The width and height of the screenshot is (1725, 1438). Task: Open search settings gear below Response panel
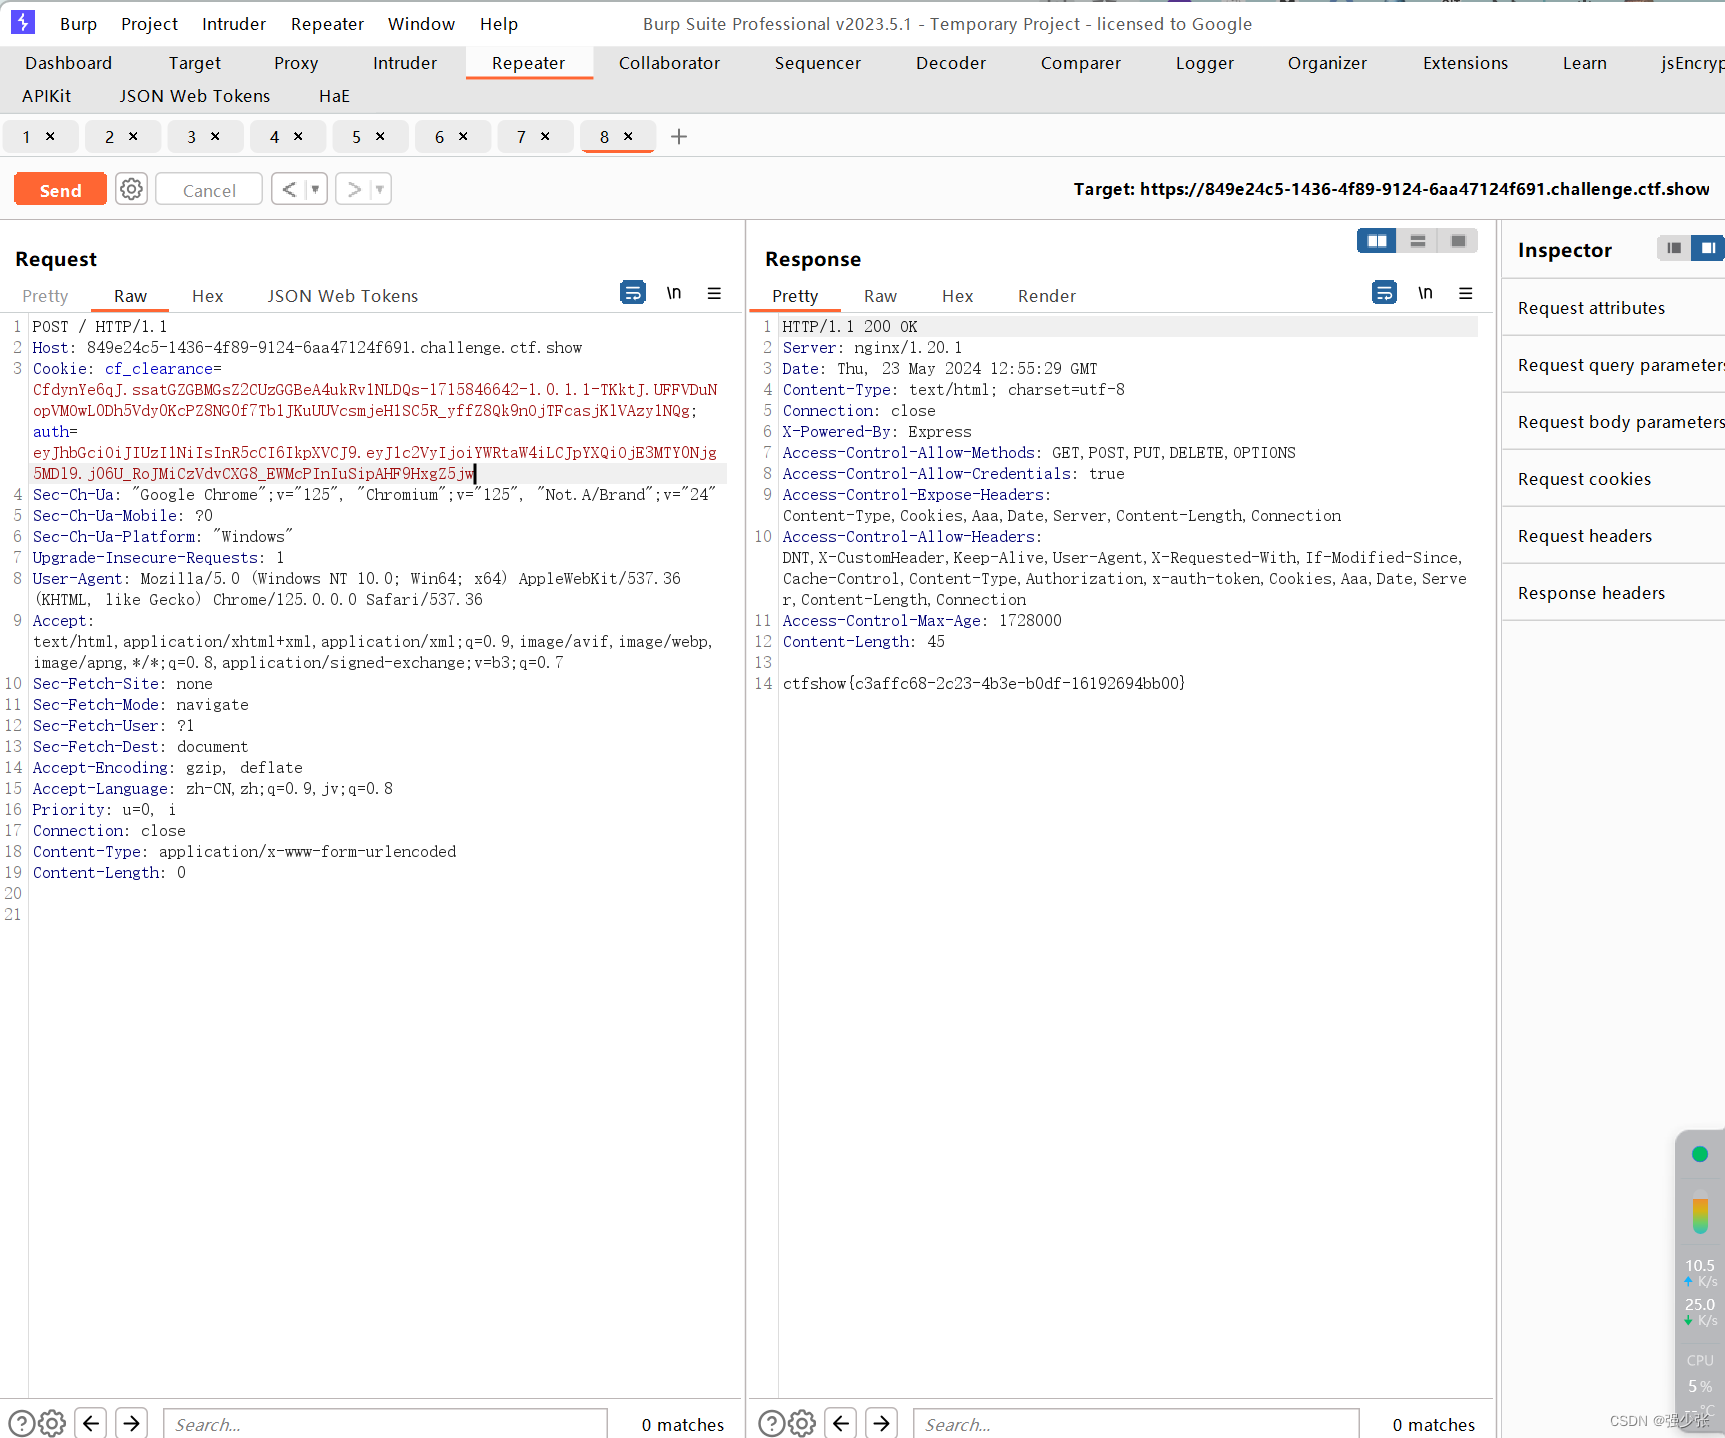[x=802, y=1423]
